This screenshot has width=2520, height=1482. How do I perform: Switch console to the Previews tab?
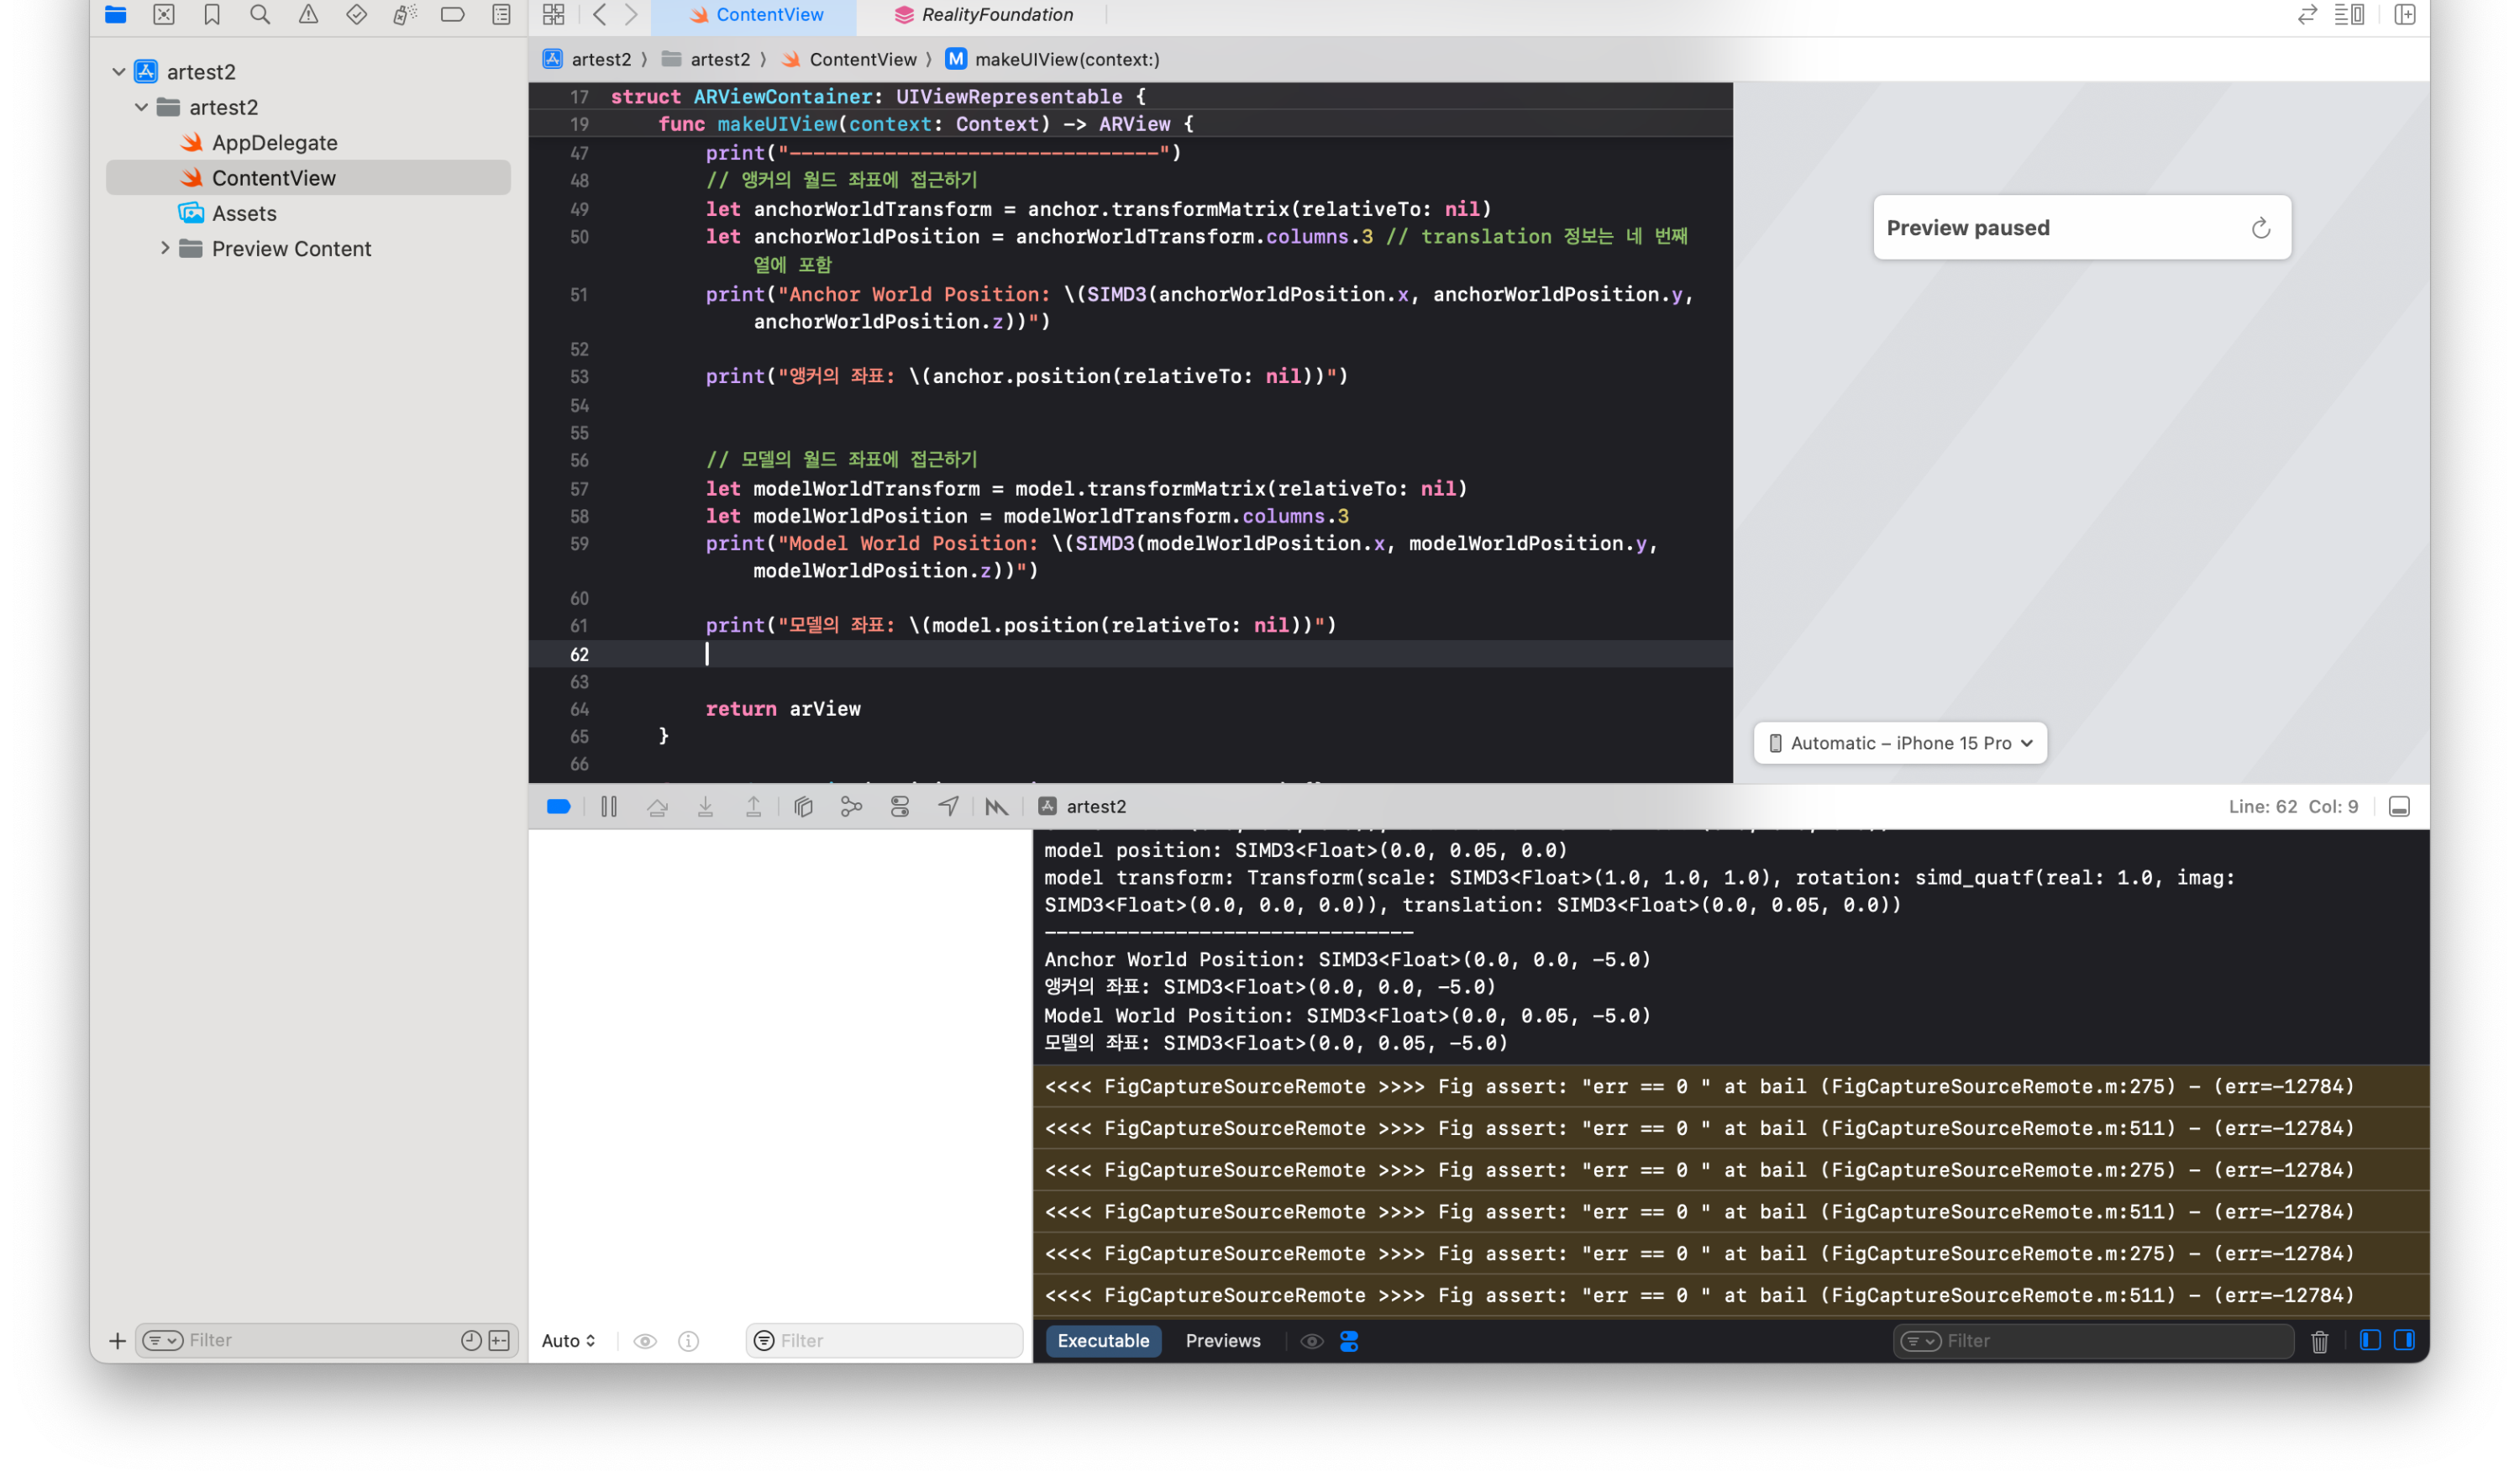(x=1222, y=1341)
